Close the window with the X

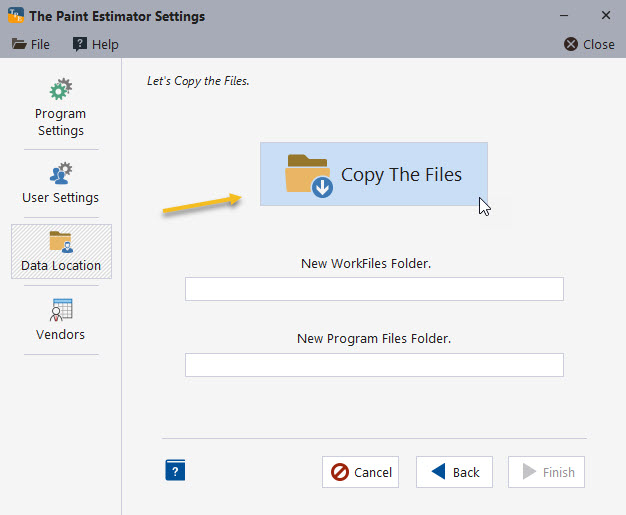point(606,16)
